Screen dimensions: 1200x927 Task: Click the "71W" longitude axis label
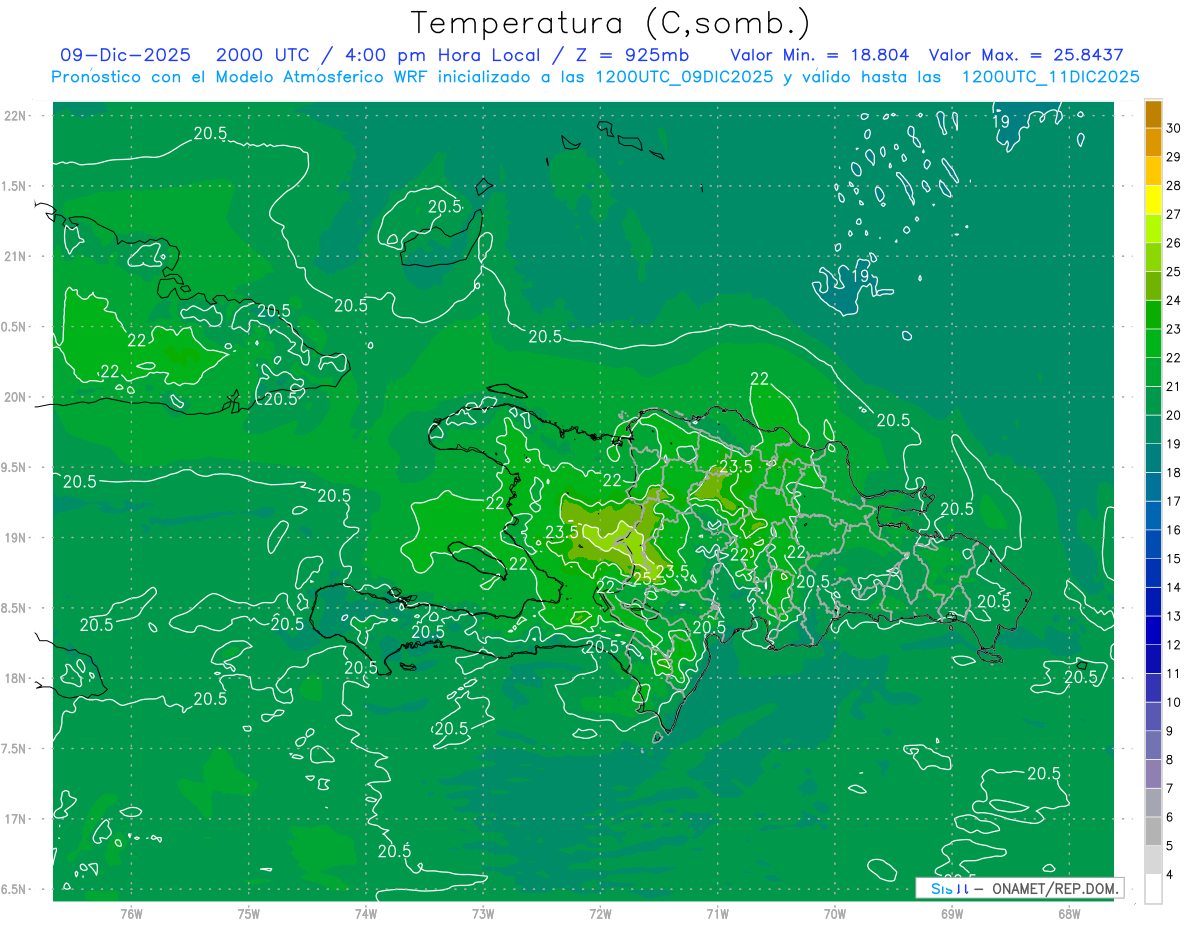(717, 913)
